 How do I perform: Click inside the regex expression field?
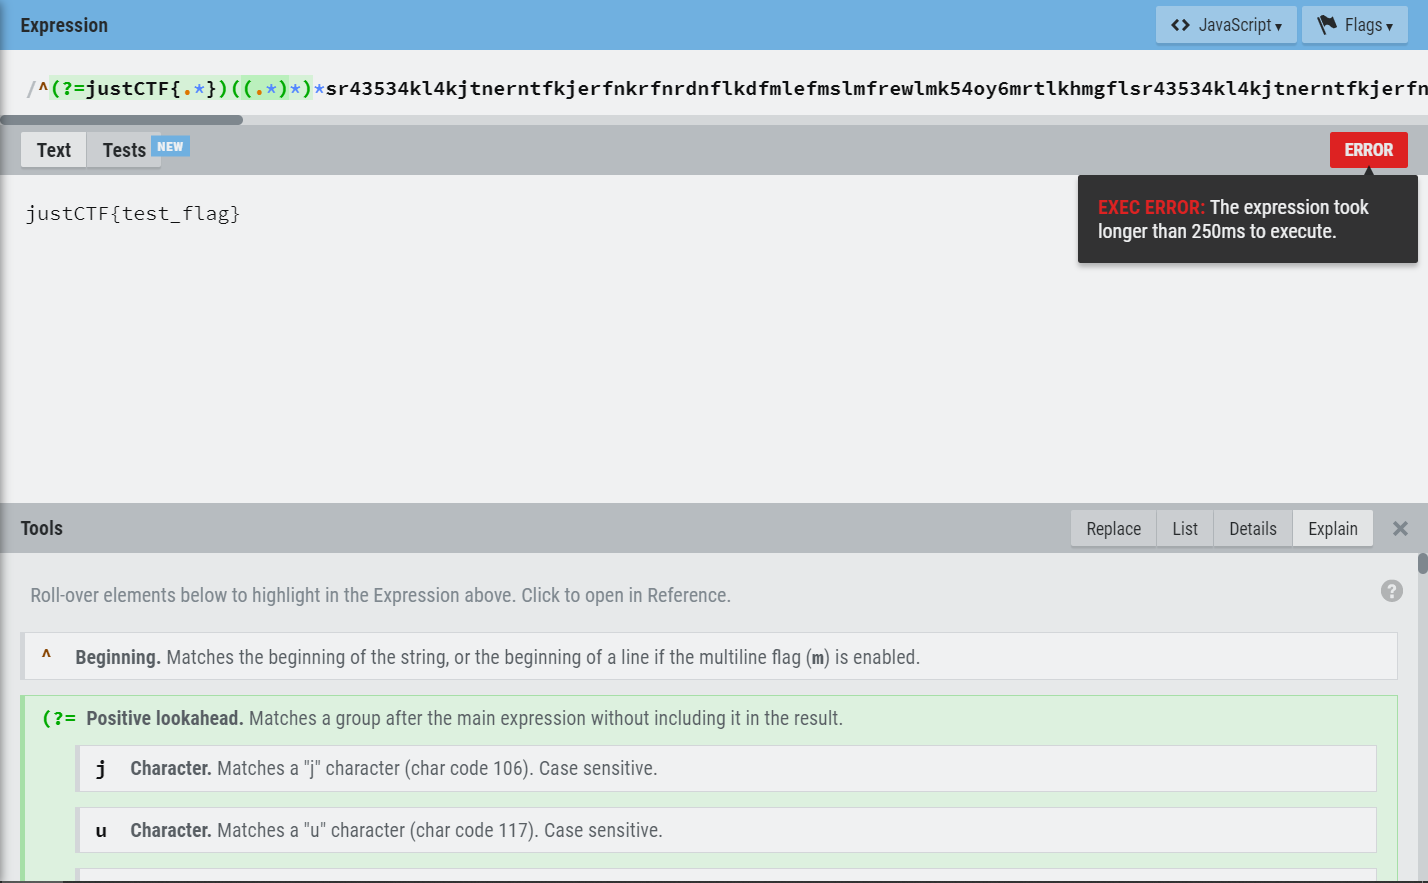(700, 89)
